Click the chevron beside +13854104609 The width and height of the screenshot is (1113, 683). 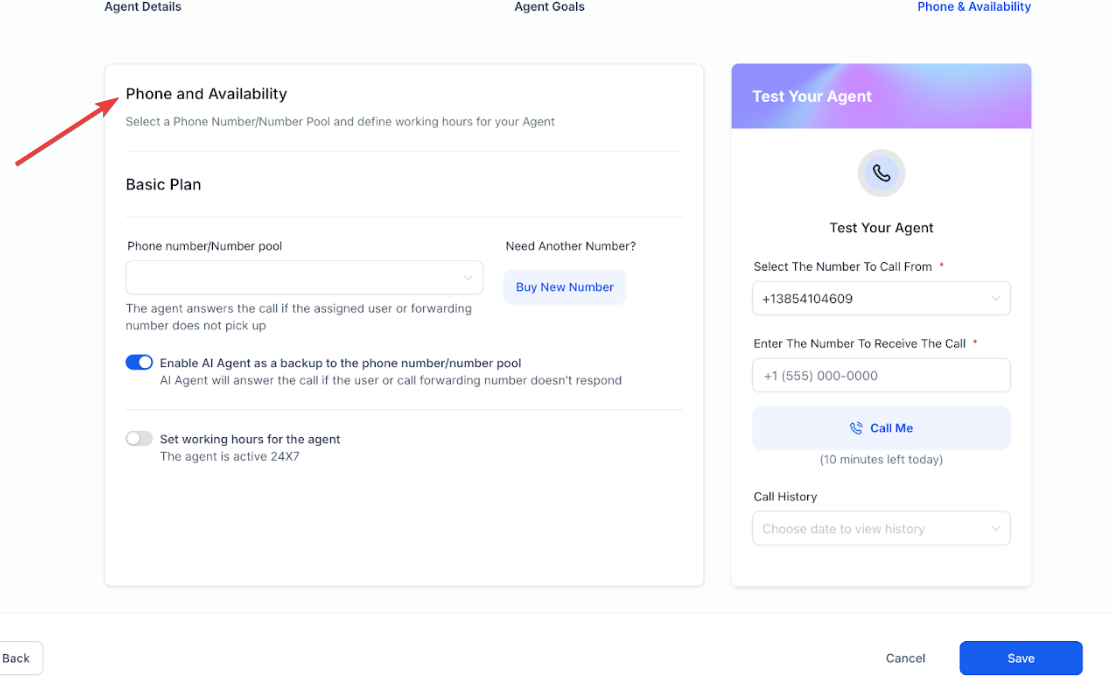pyautogui.click(x=995, y=299)
